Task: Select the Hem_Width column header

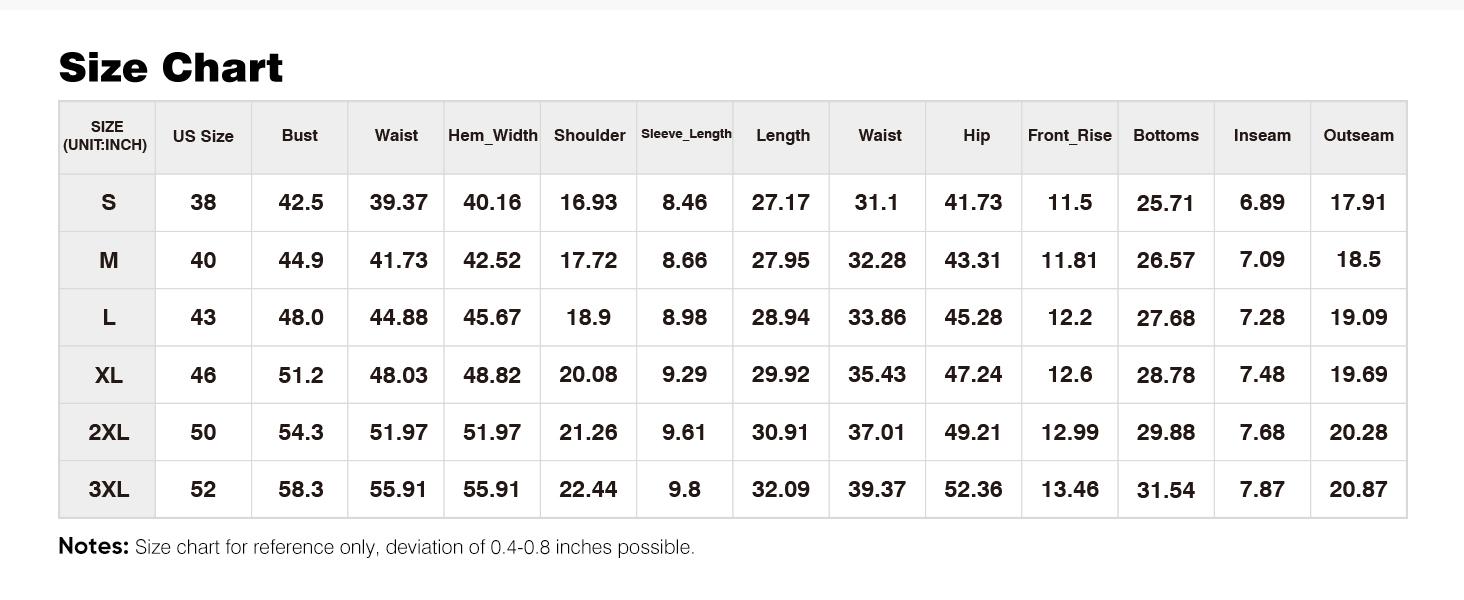Action: click(x=492, y=135)
